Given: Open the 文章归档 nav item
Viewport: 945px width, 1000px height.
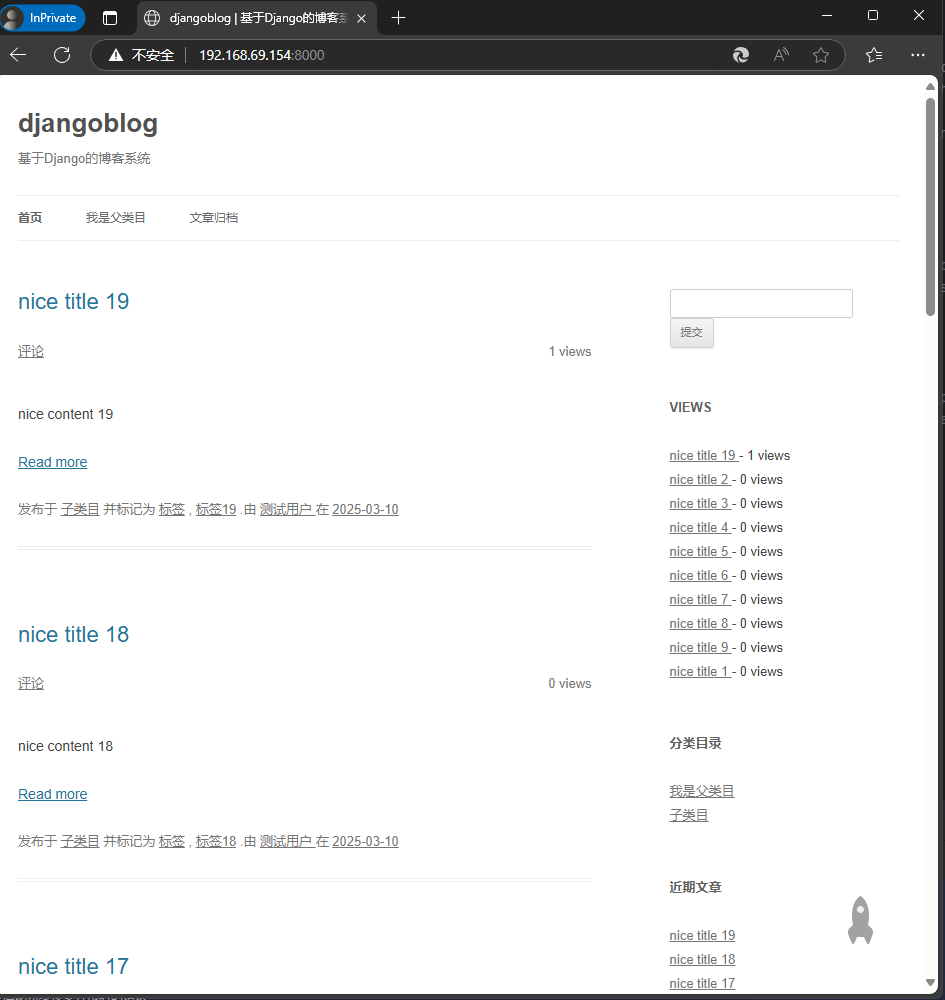Looking at the screenshot, I should coord(214,217).
